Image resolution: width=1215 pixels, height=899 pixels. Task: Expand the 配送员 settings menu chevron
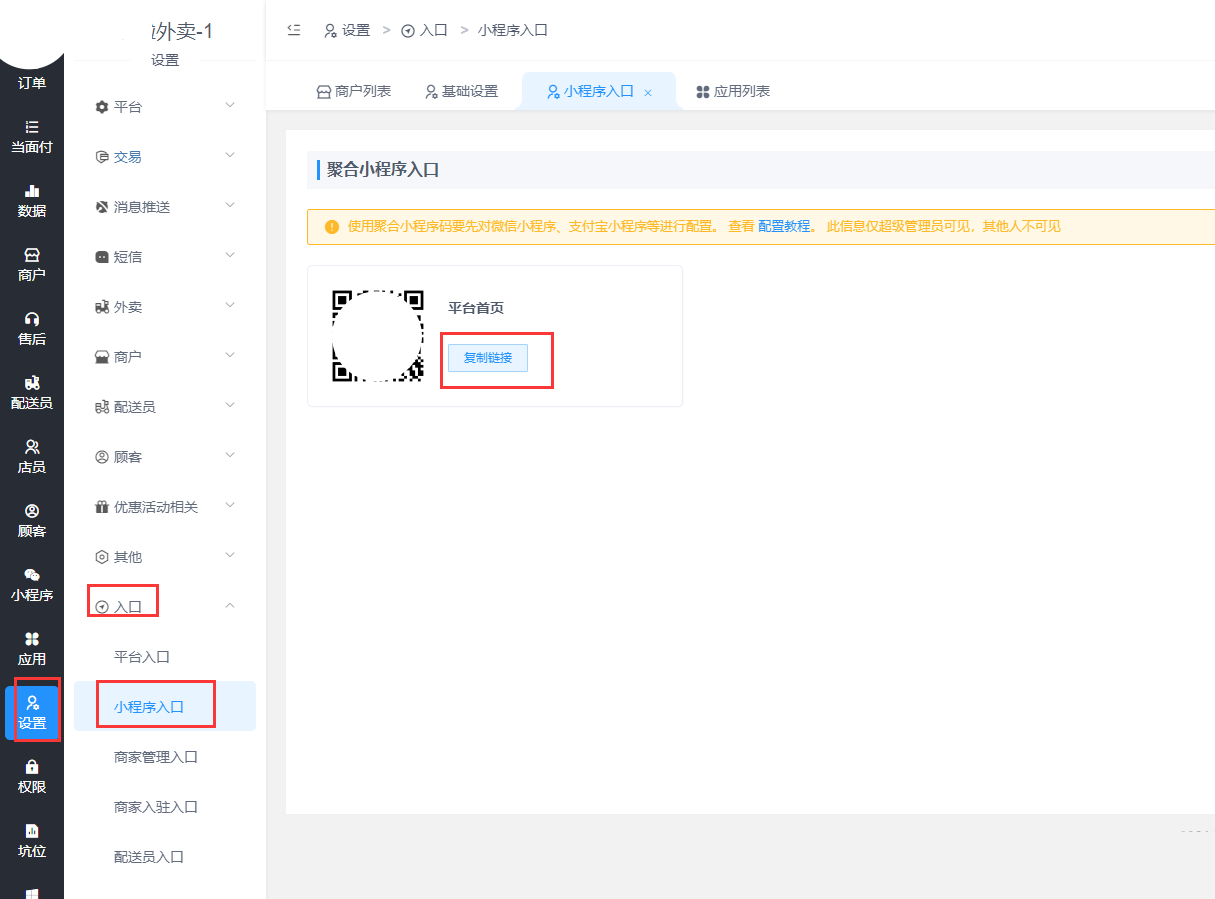[230, 405]
